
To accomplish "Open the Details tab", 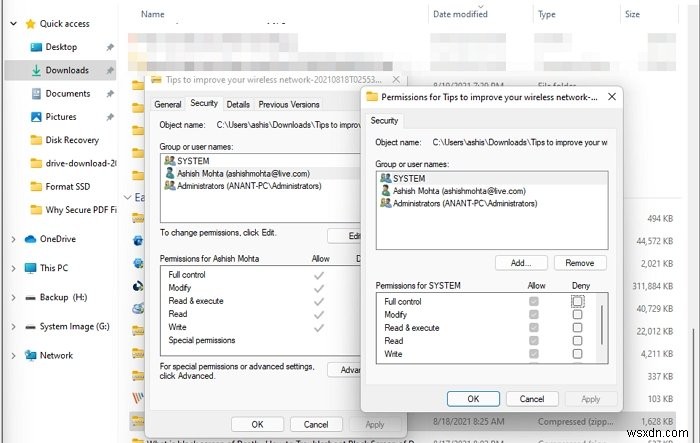I will 238,104.
